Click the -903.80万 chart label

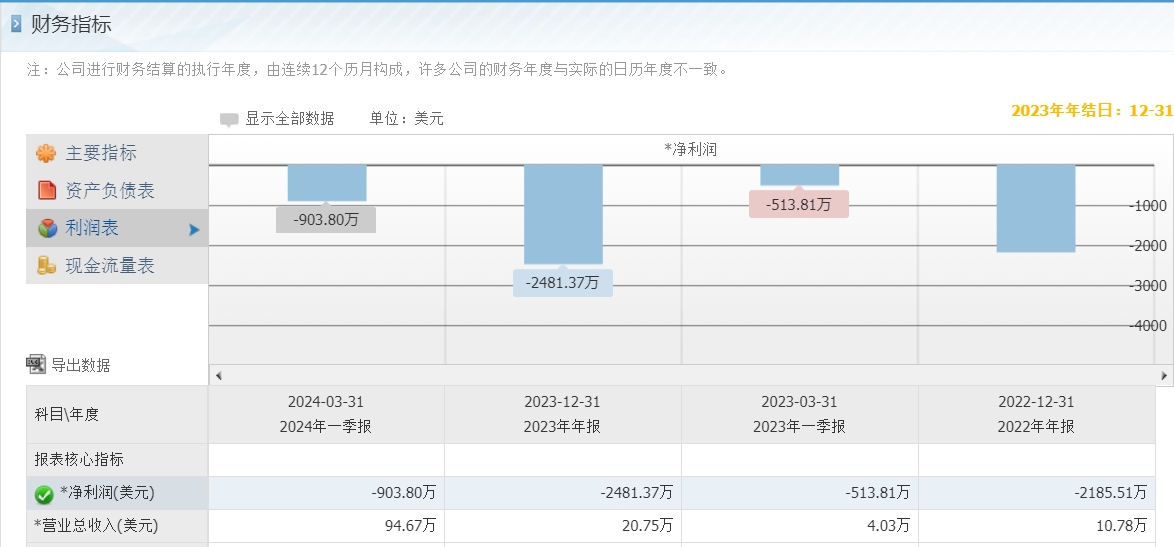pos(326,220)
